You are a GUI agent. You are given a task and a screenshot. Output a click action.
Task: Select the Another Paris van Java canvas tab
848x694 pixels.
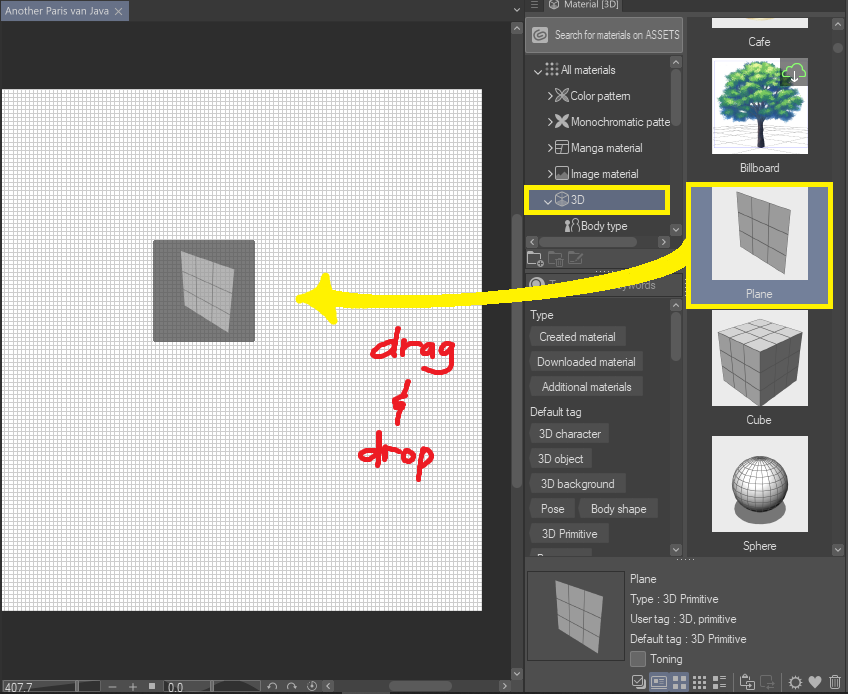click(x=55, y=12)
